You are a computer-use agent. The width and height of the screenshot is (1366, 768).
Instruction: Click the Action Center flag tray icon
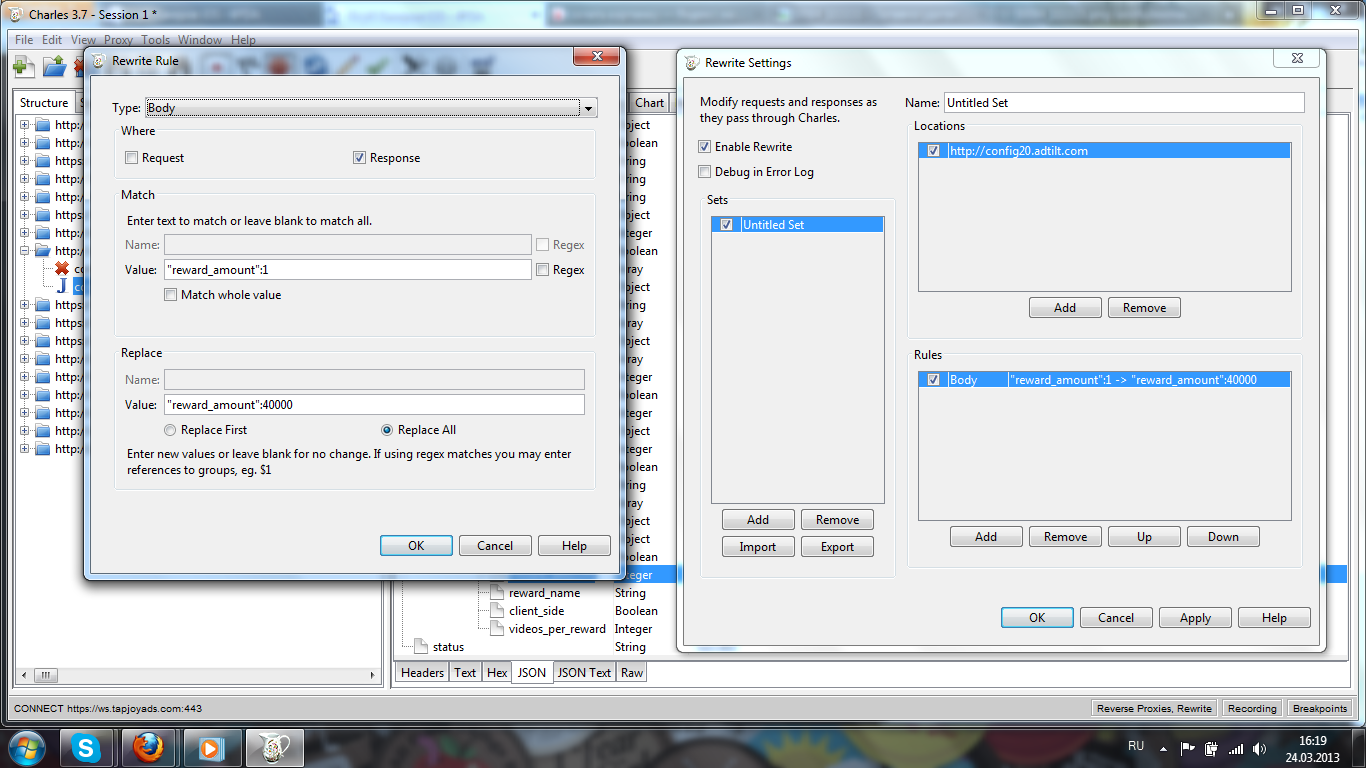pyautogui.click(x=1188, y=748)
